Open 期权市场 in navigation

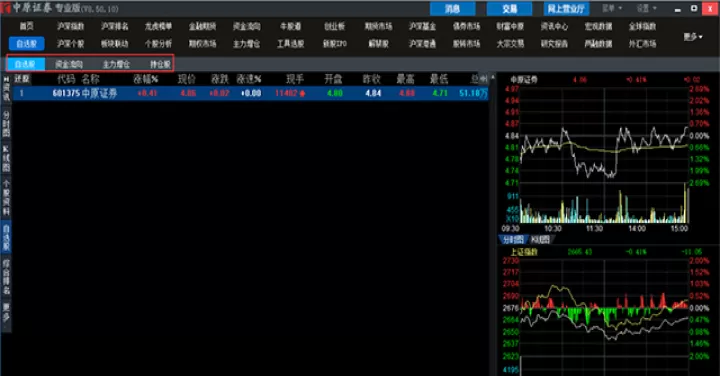coord(202,44)
